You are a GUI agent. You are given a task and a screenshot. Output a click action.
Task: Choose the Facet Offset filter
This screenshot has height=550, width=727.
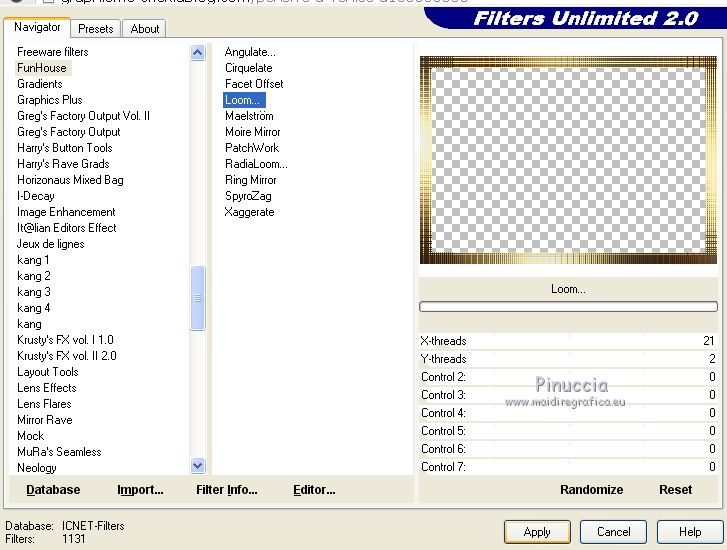click(254, 84)
